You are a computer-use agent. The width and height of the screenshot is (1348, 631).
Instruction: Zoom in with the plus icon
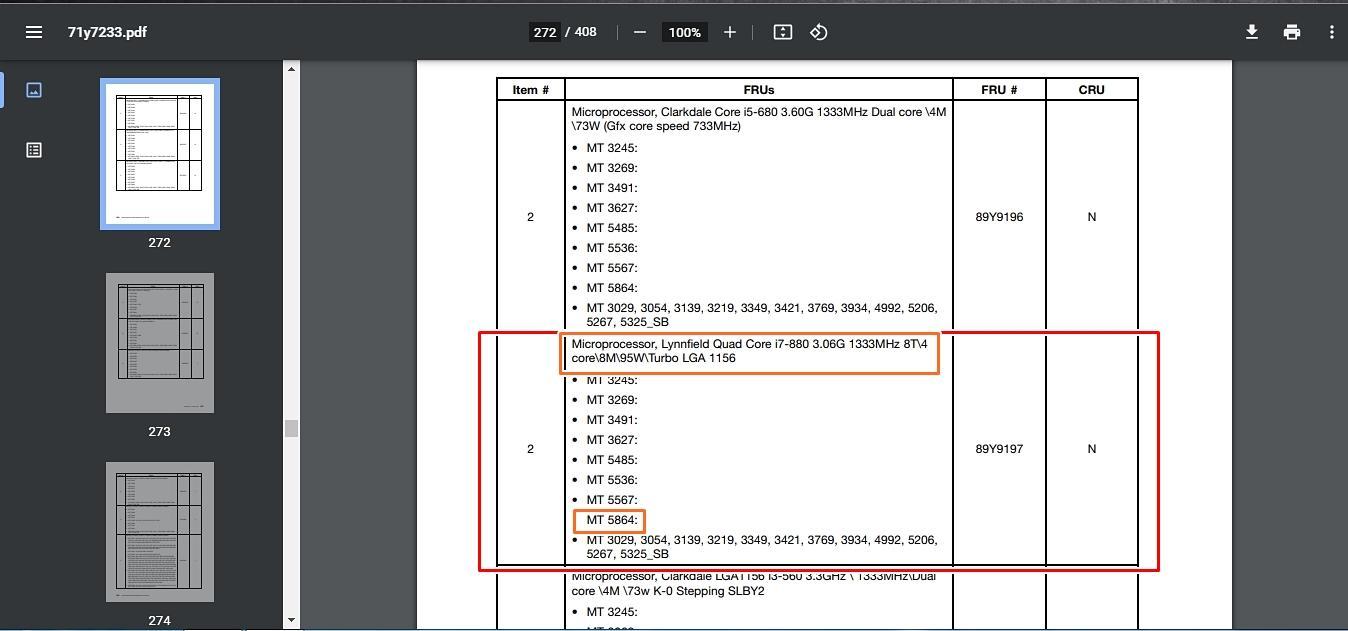point(730,32)
